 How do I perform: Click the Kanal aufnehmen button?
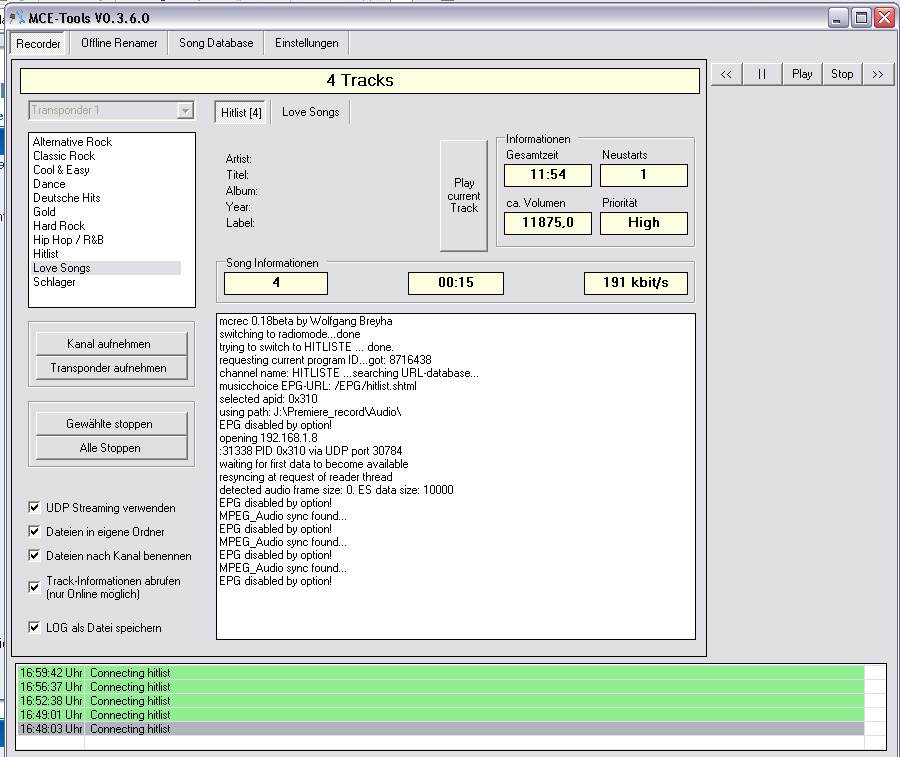(x=111, y=344)
